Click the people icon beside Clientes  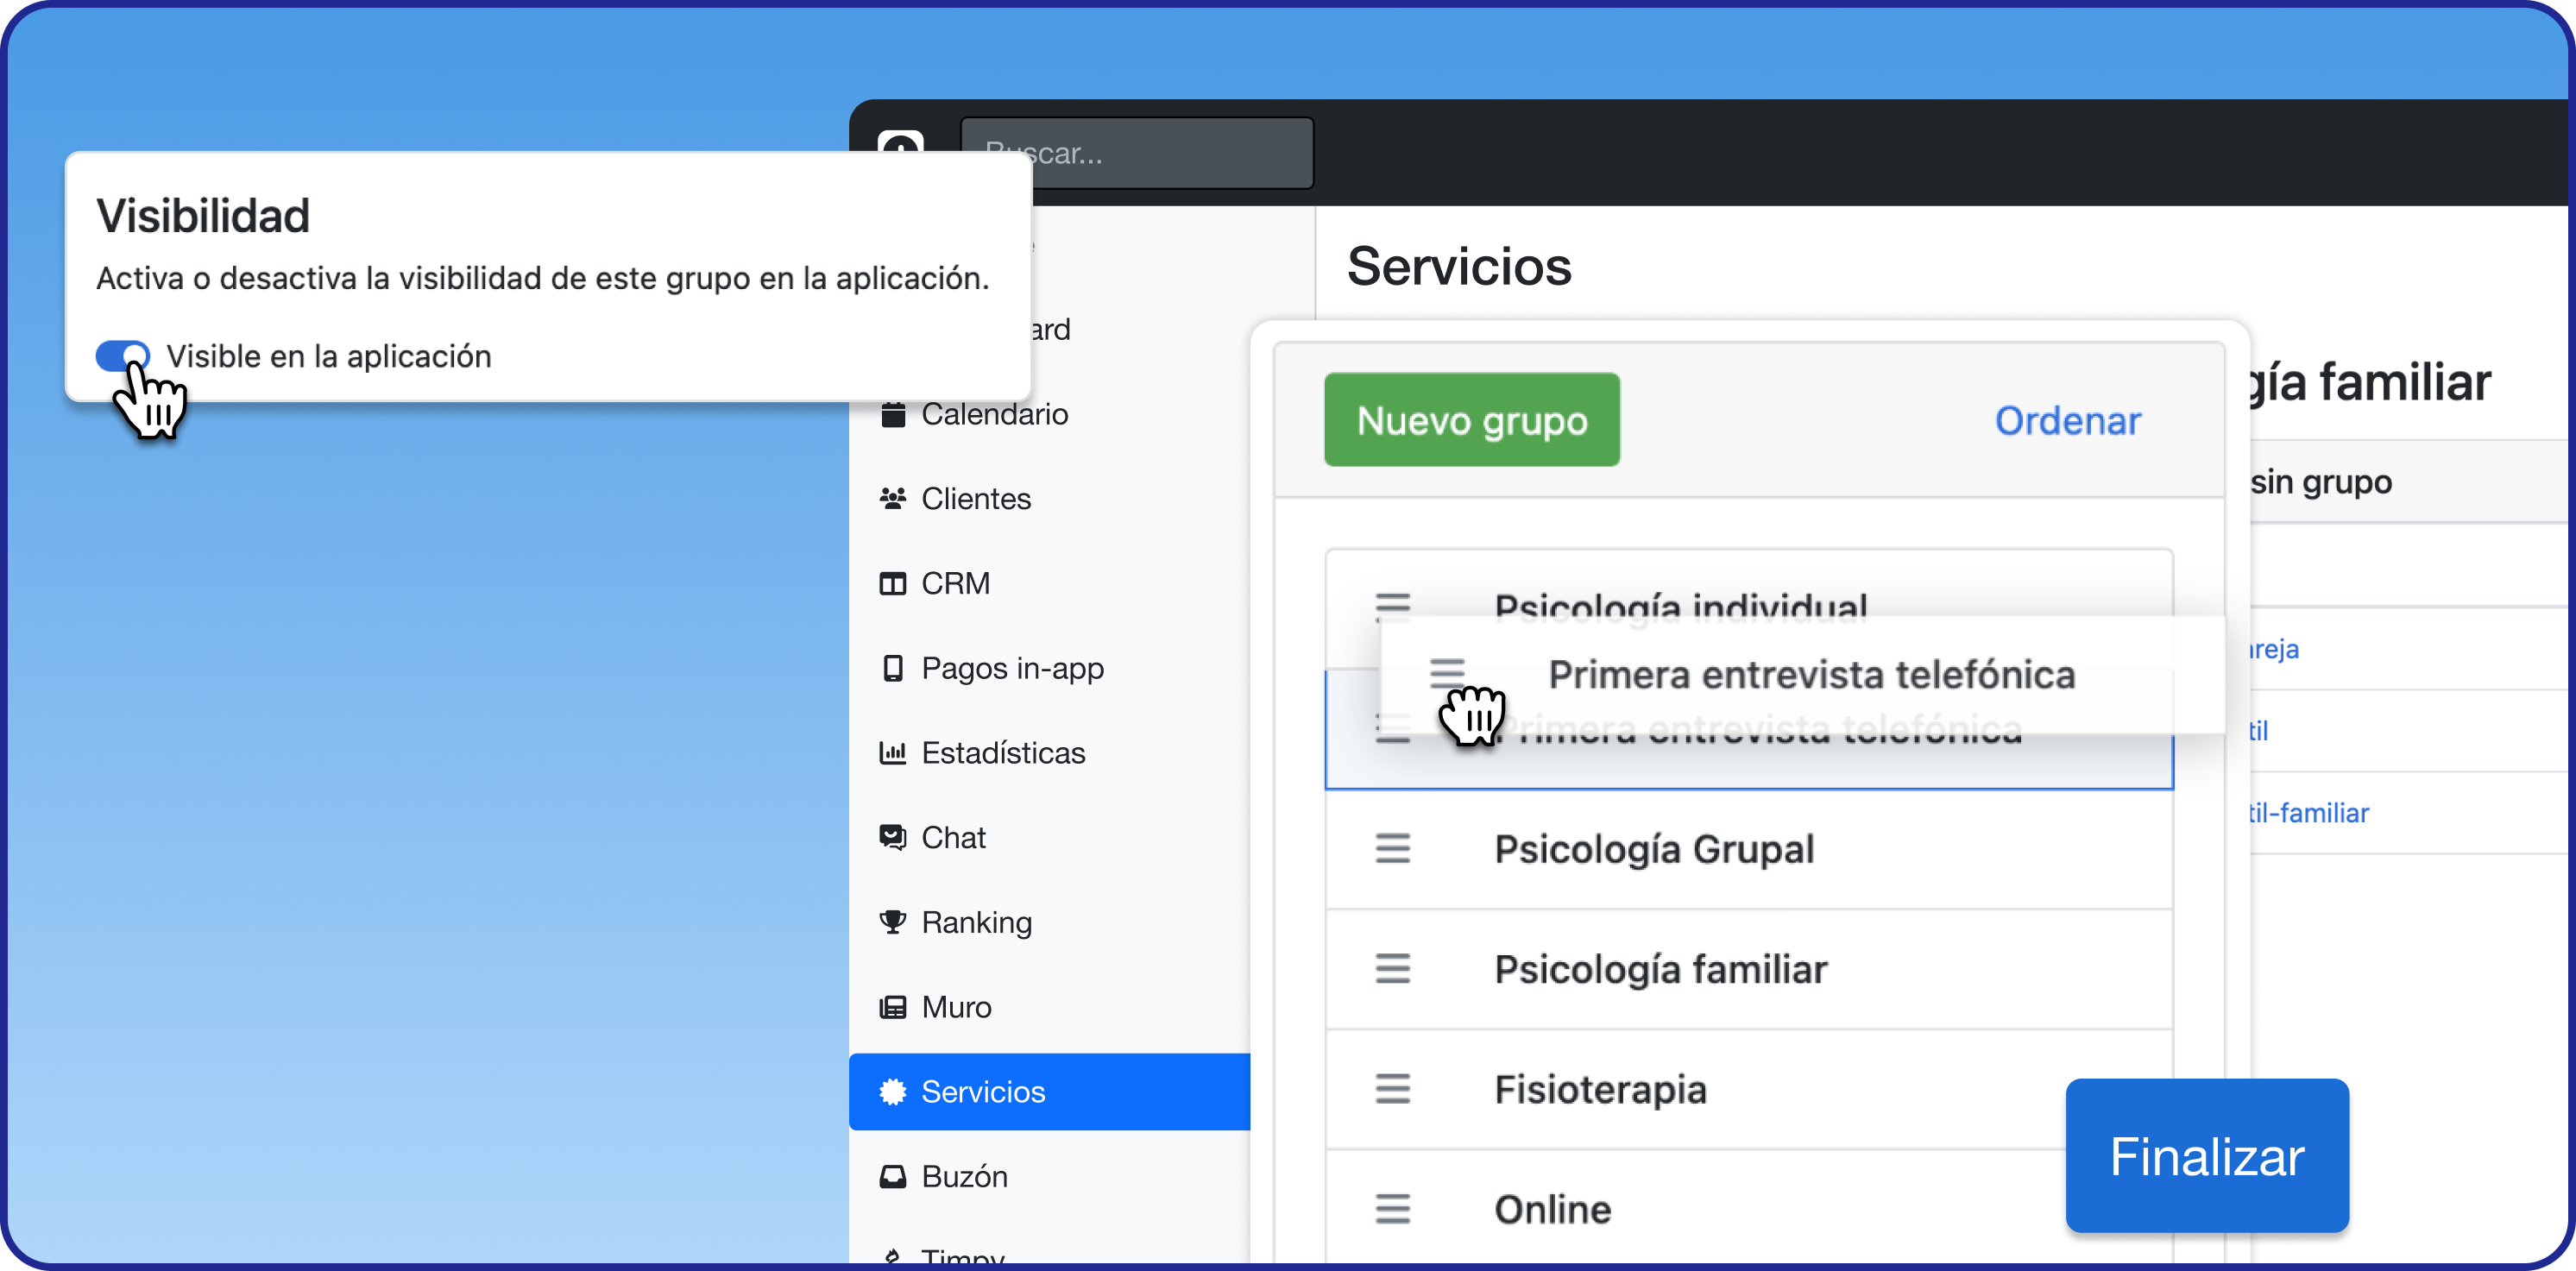[892, 498]
